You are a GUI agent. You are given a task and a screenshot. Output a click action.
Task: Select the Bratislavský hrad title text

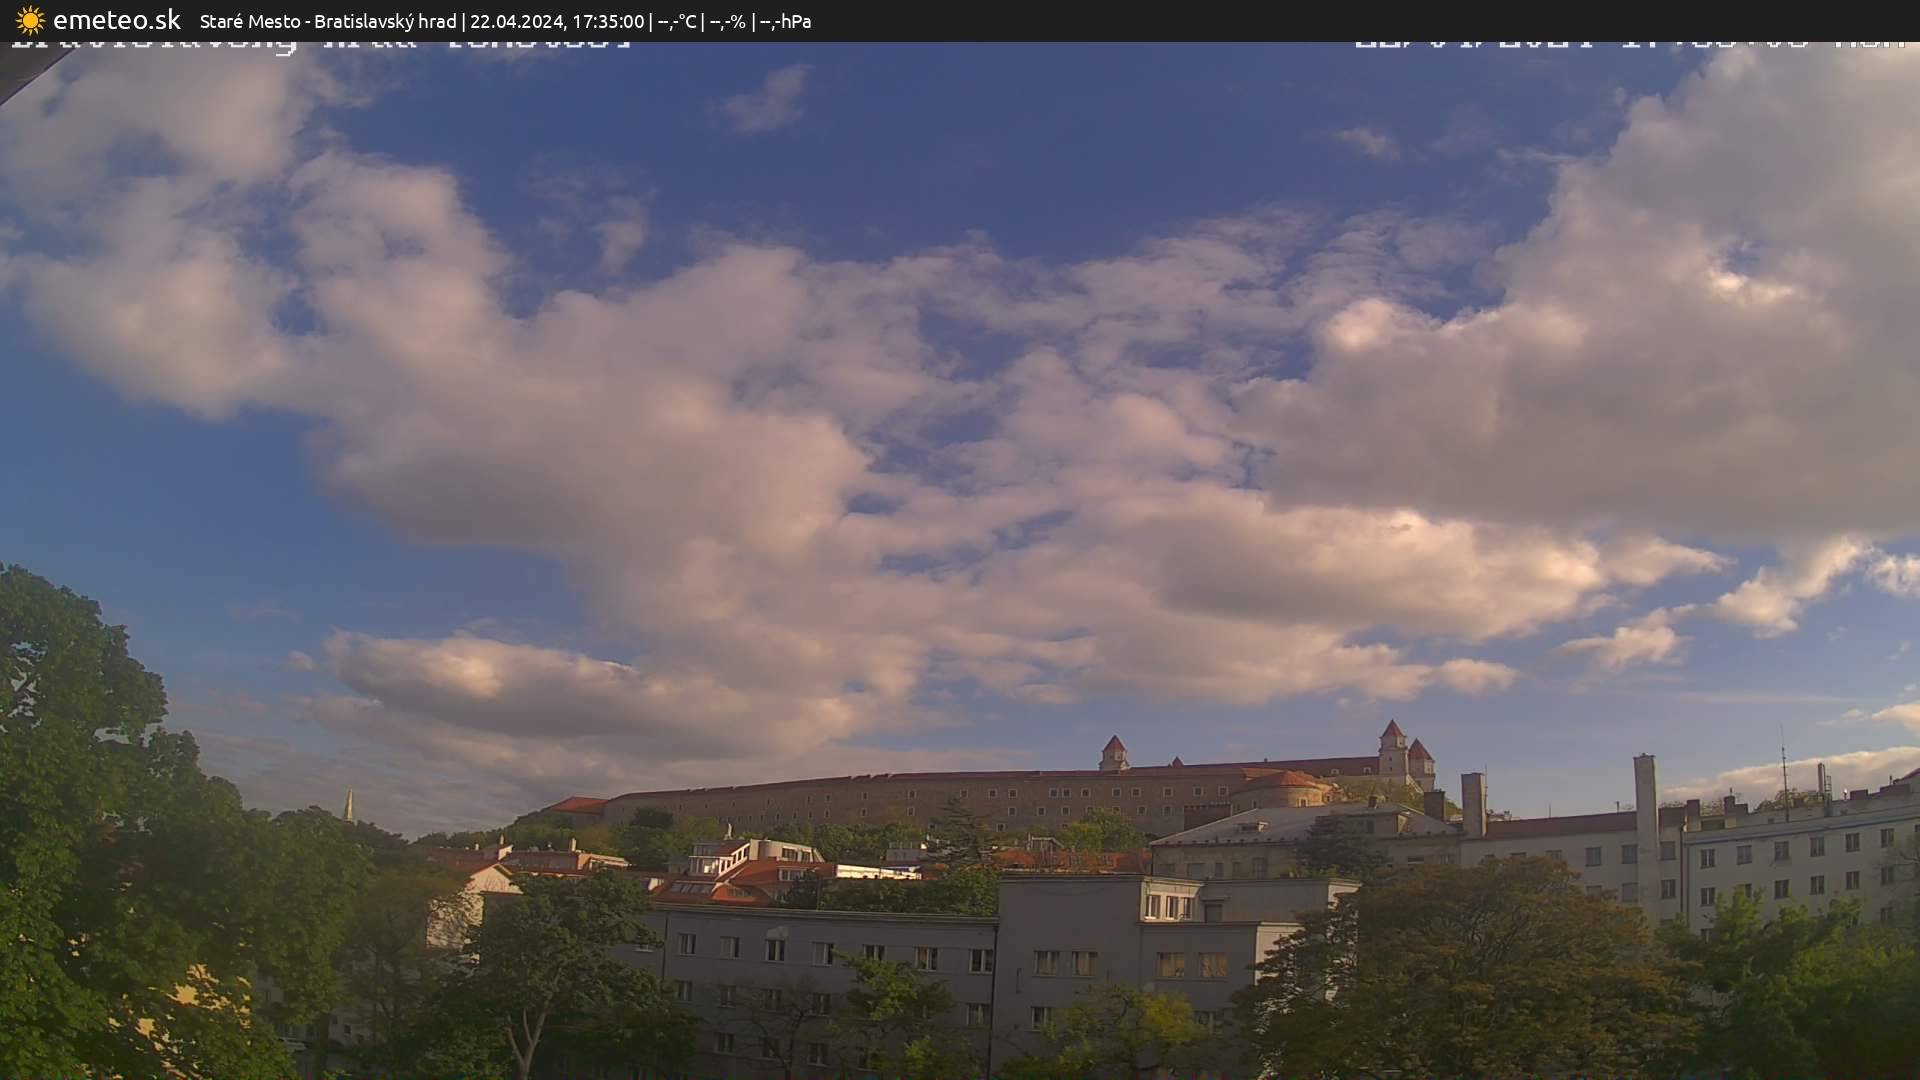tap(385, 20)
